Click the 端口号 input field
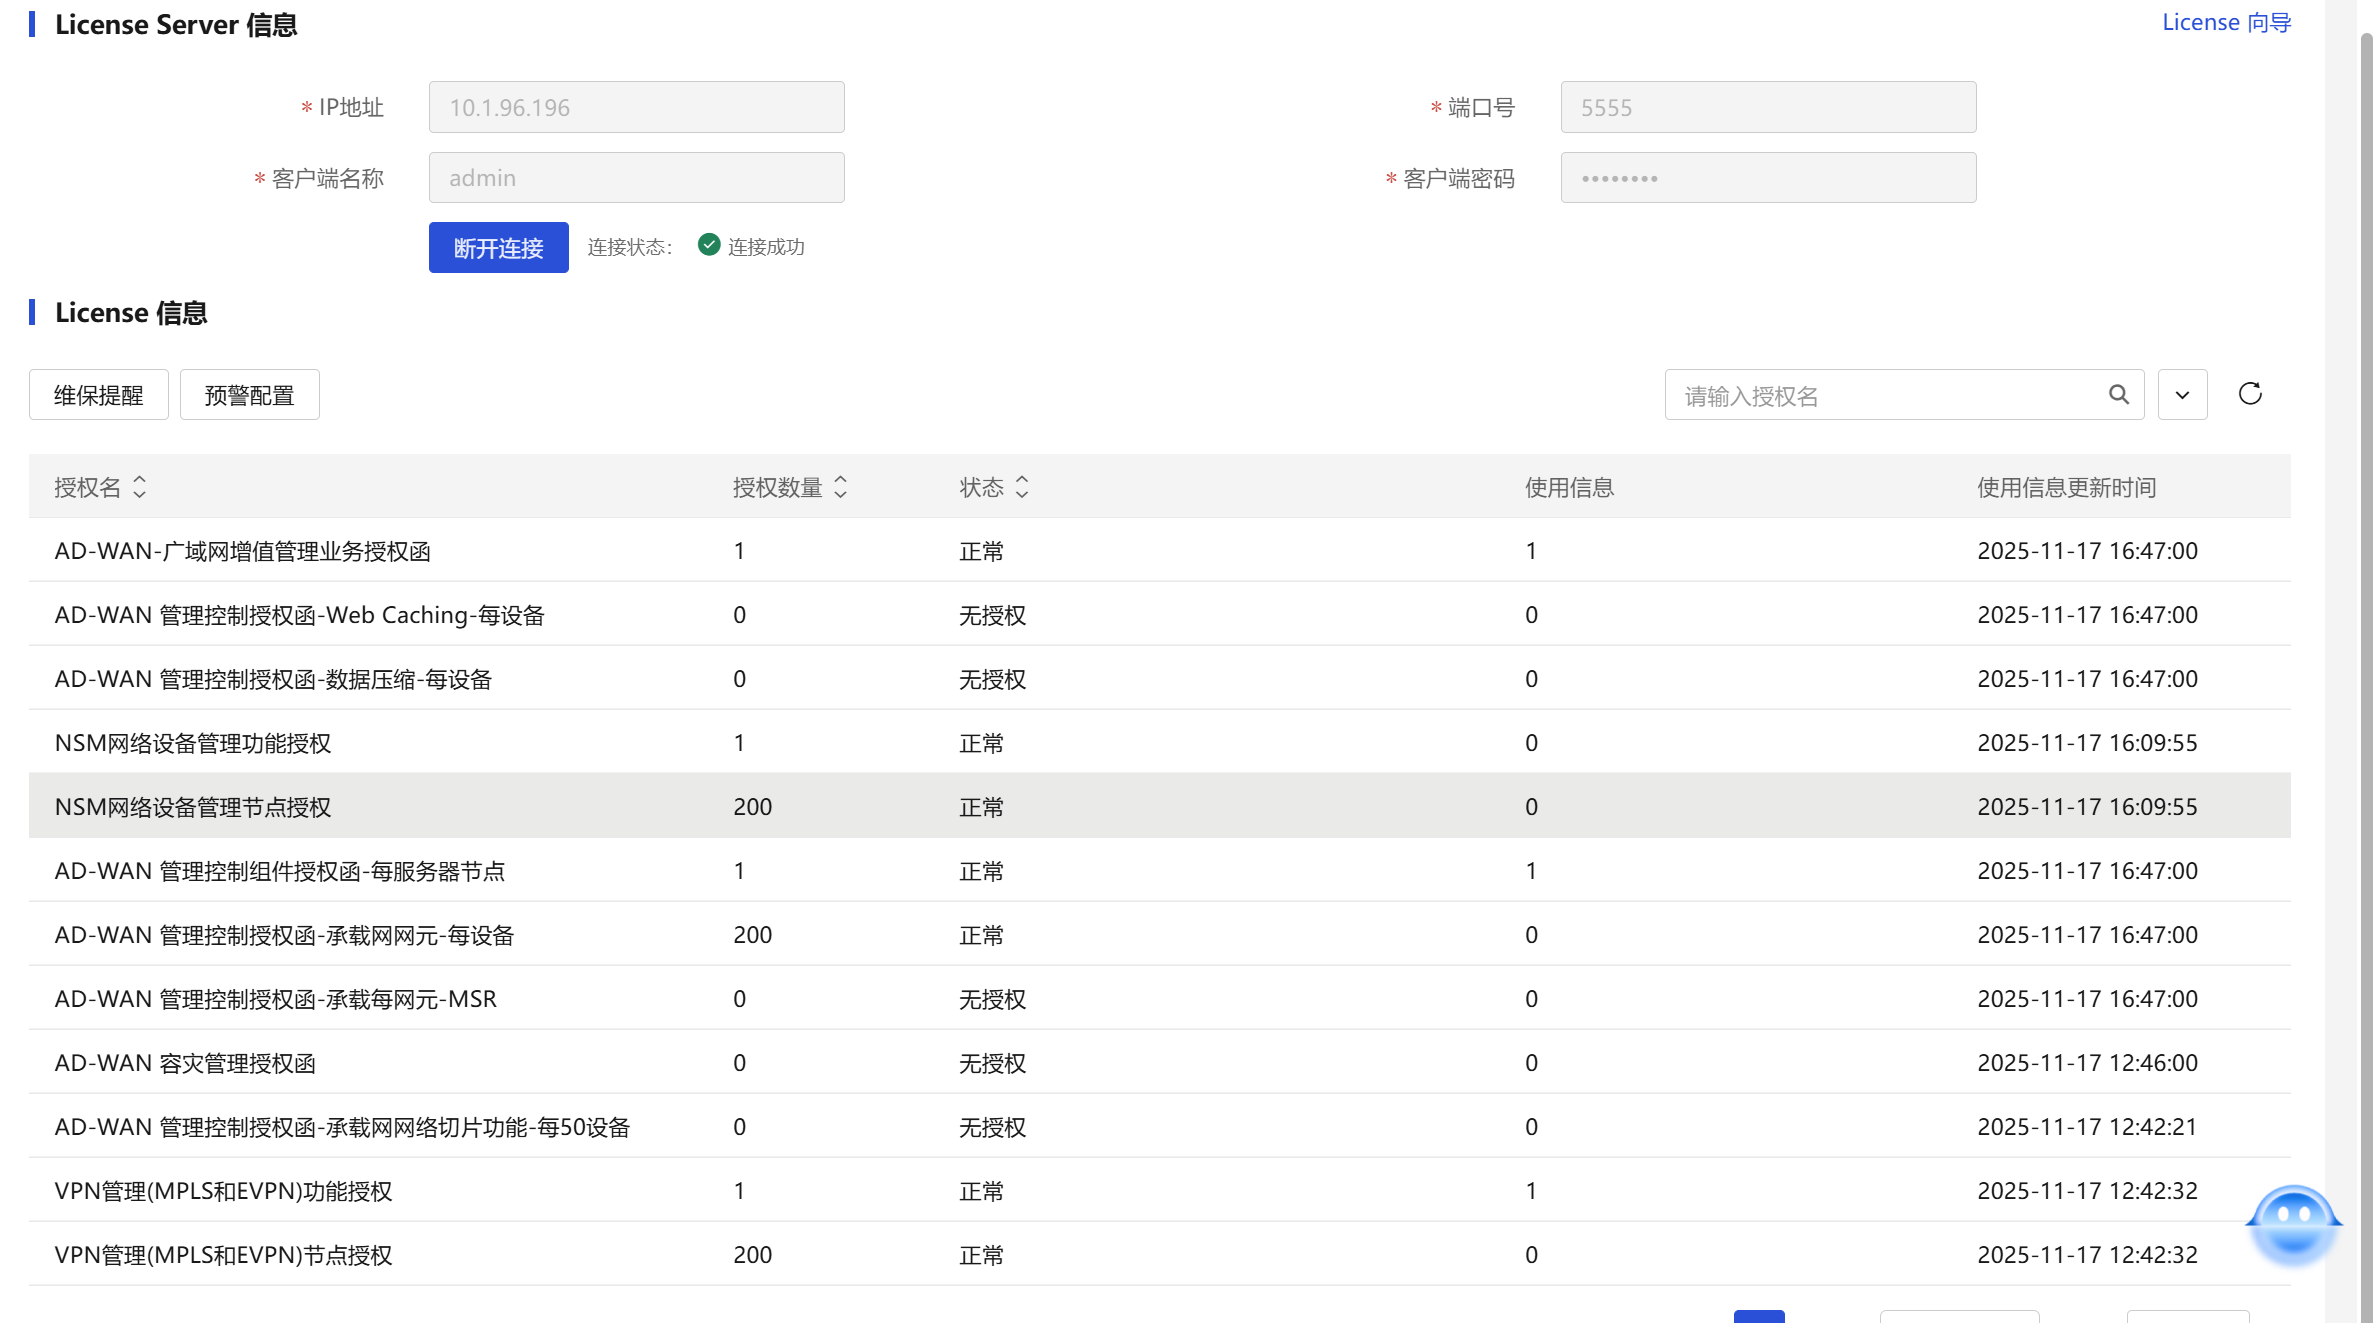 1767,107
